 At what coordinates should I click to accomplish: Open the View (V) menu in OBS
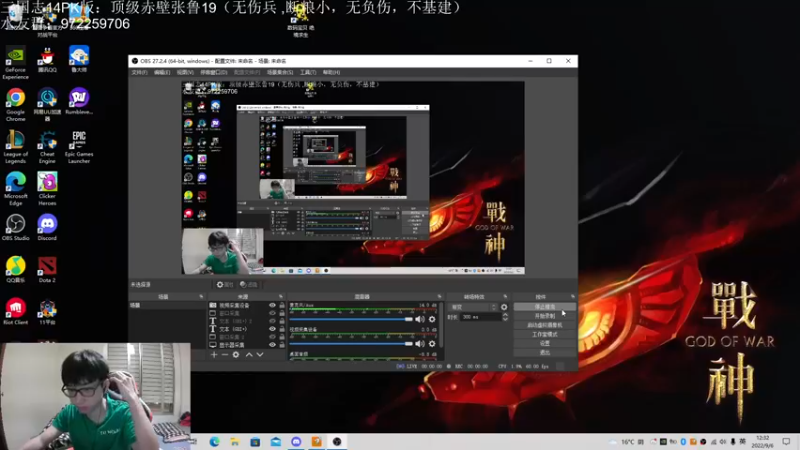tap(185, 72)
